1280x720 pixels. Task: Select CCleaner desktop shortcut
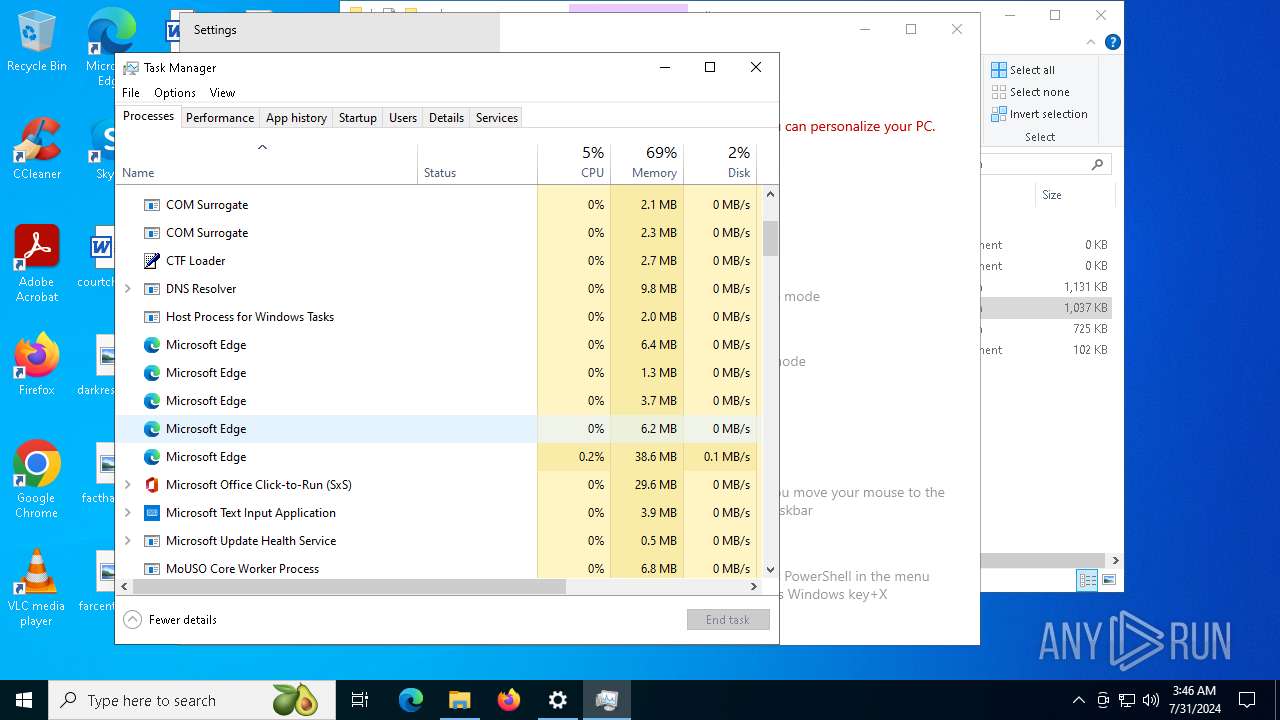[37, 149]
